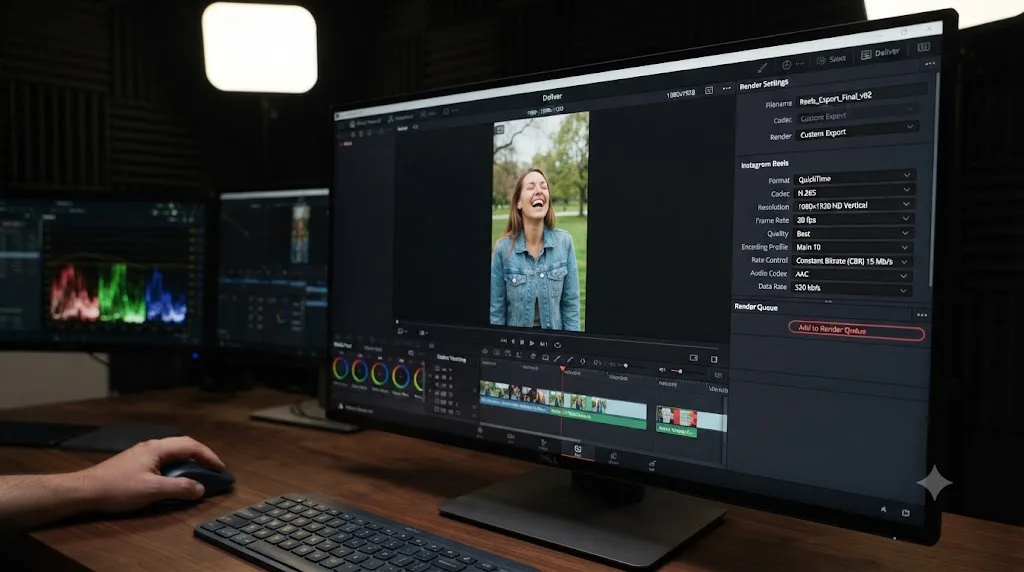Select the second video clip with red thumbnails
This screenshot has width=1024, height=572.
coord(677,417)
